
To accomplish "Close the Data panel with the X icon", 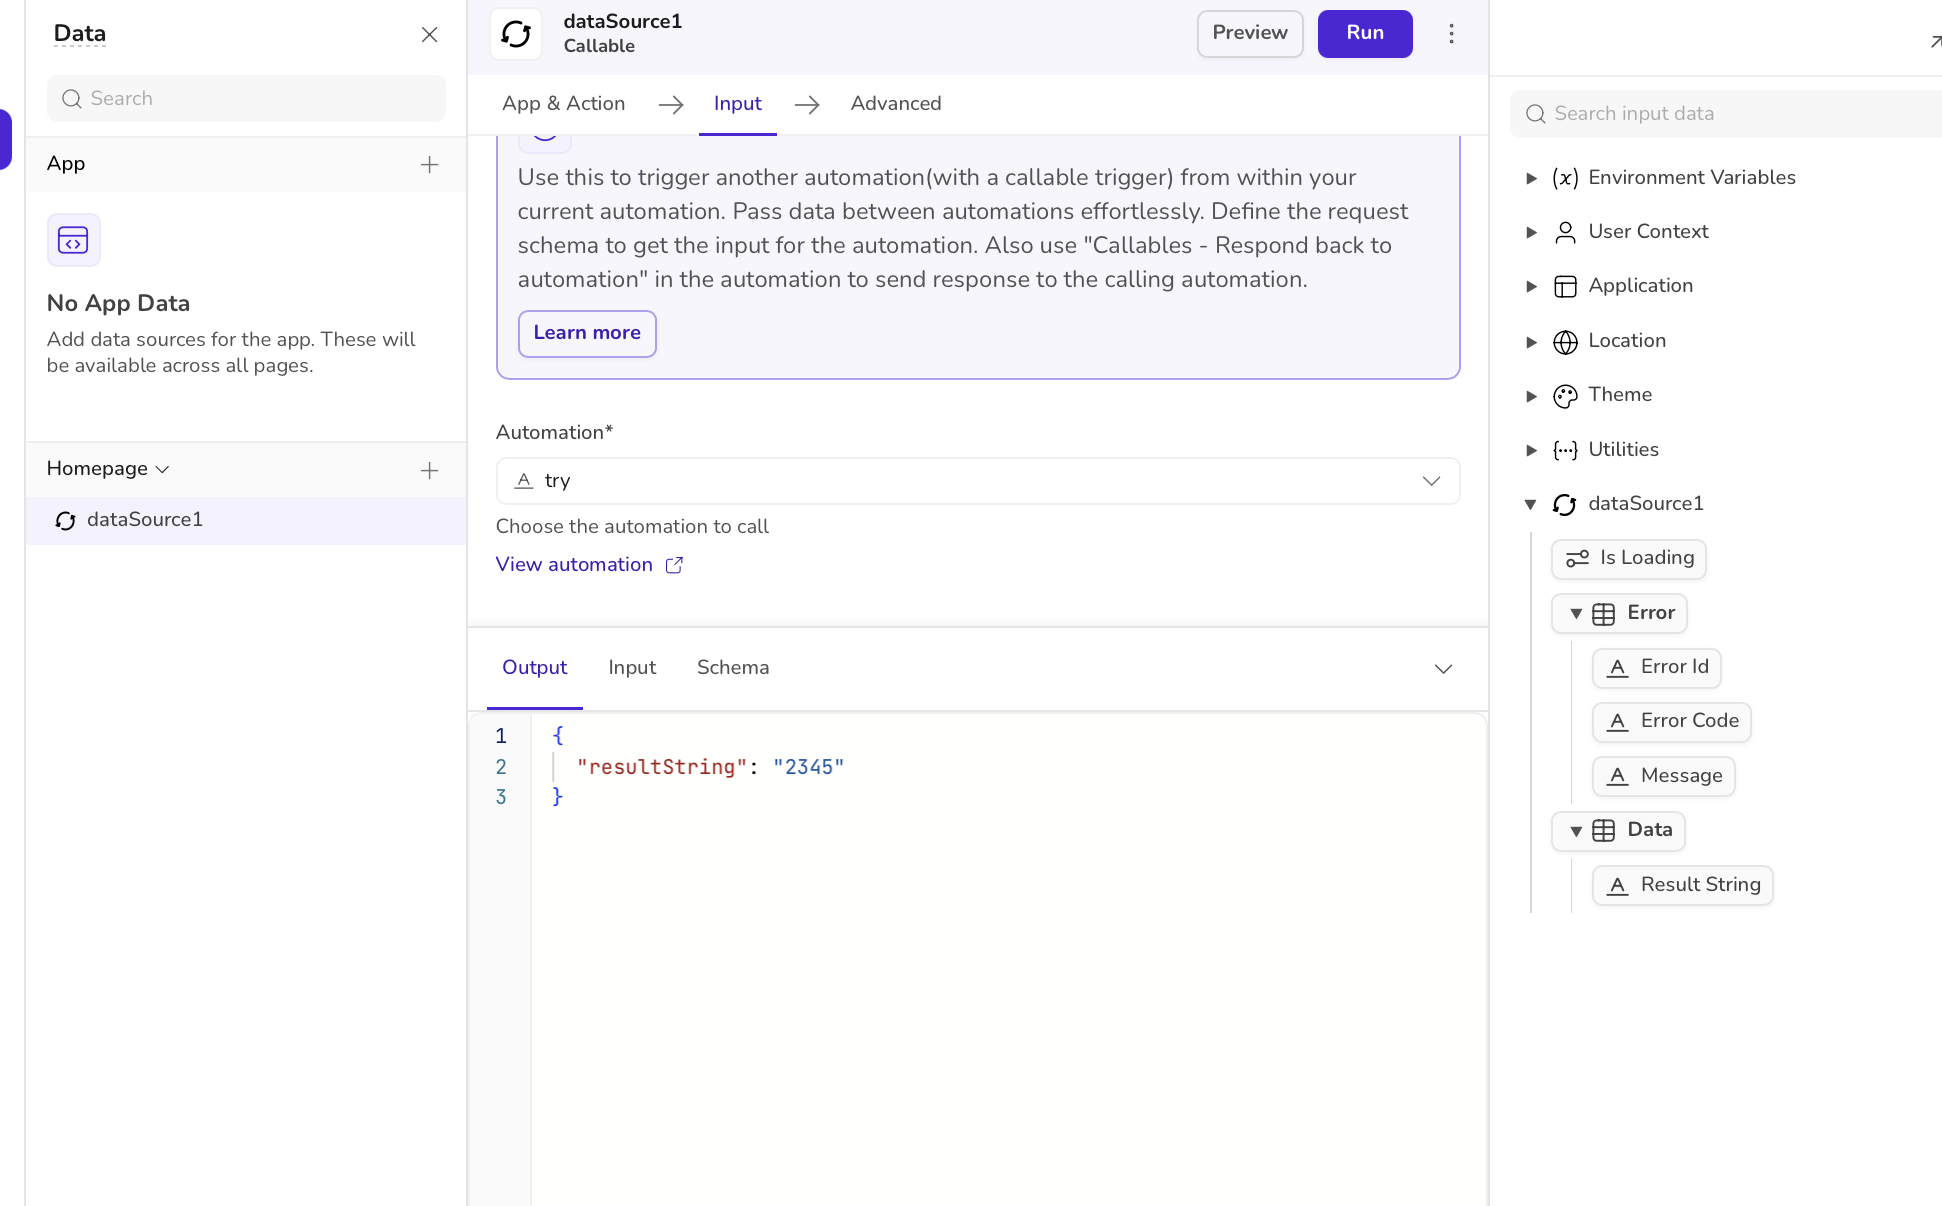I will (429, 34).
